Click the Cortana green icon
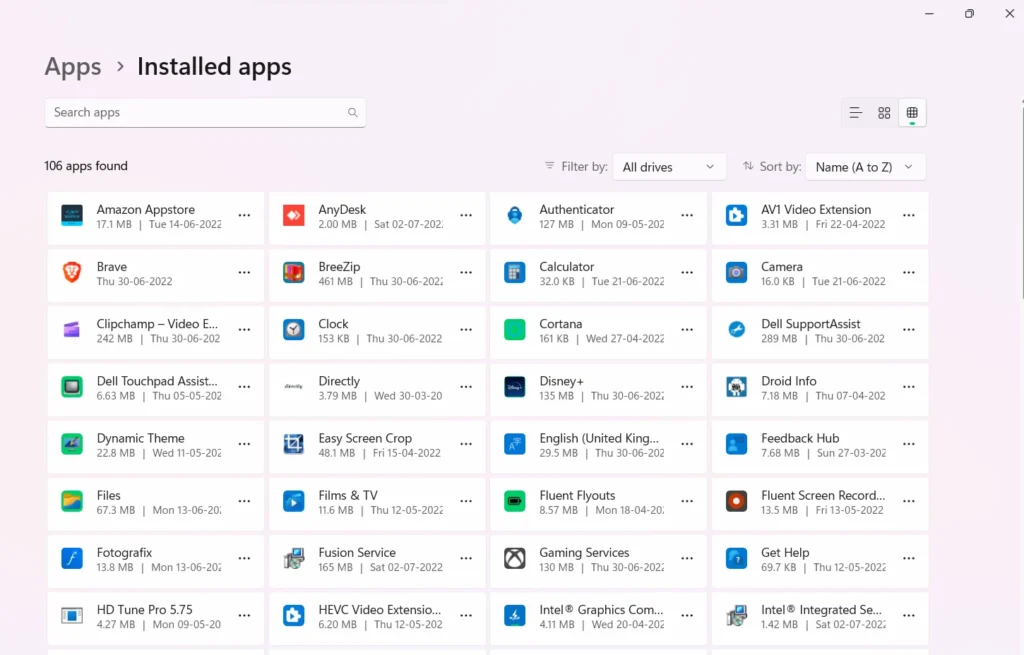This screenshot has height=655, width=1024. coord(515,330)
